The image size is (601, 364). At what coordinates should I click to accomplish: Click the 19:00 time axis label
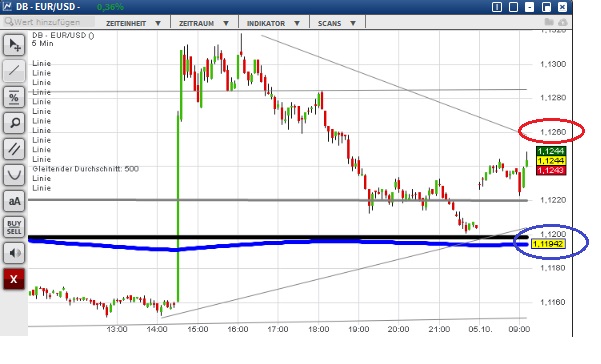[x=359, y=329]
